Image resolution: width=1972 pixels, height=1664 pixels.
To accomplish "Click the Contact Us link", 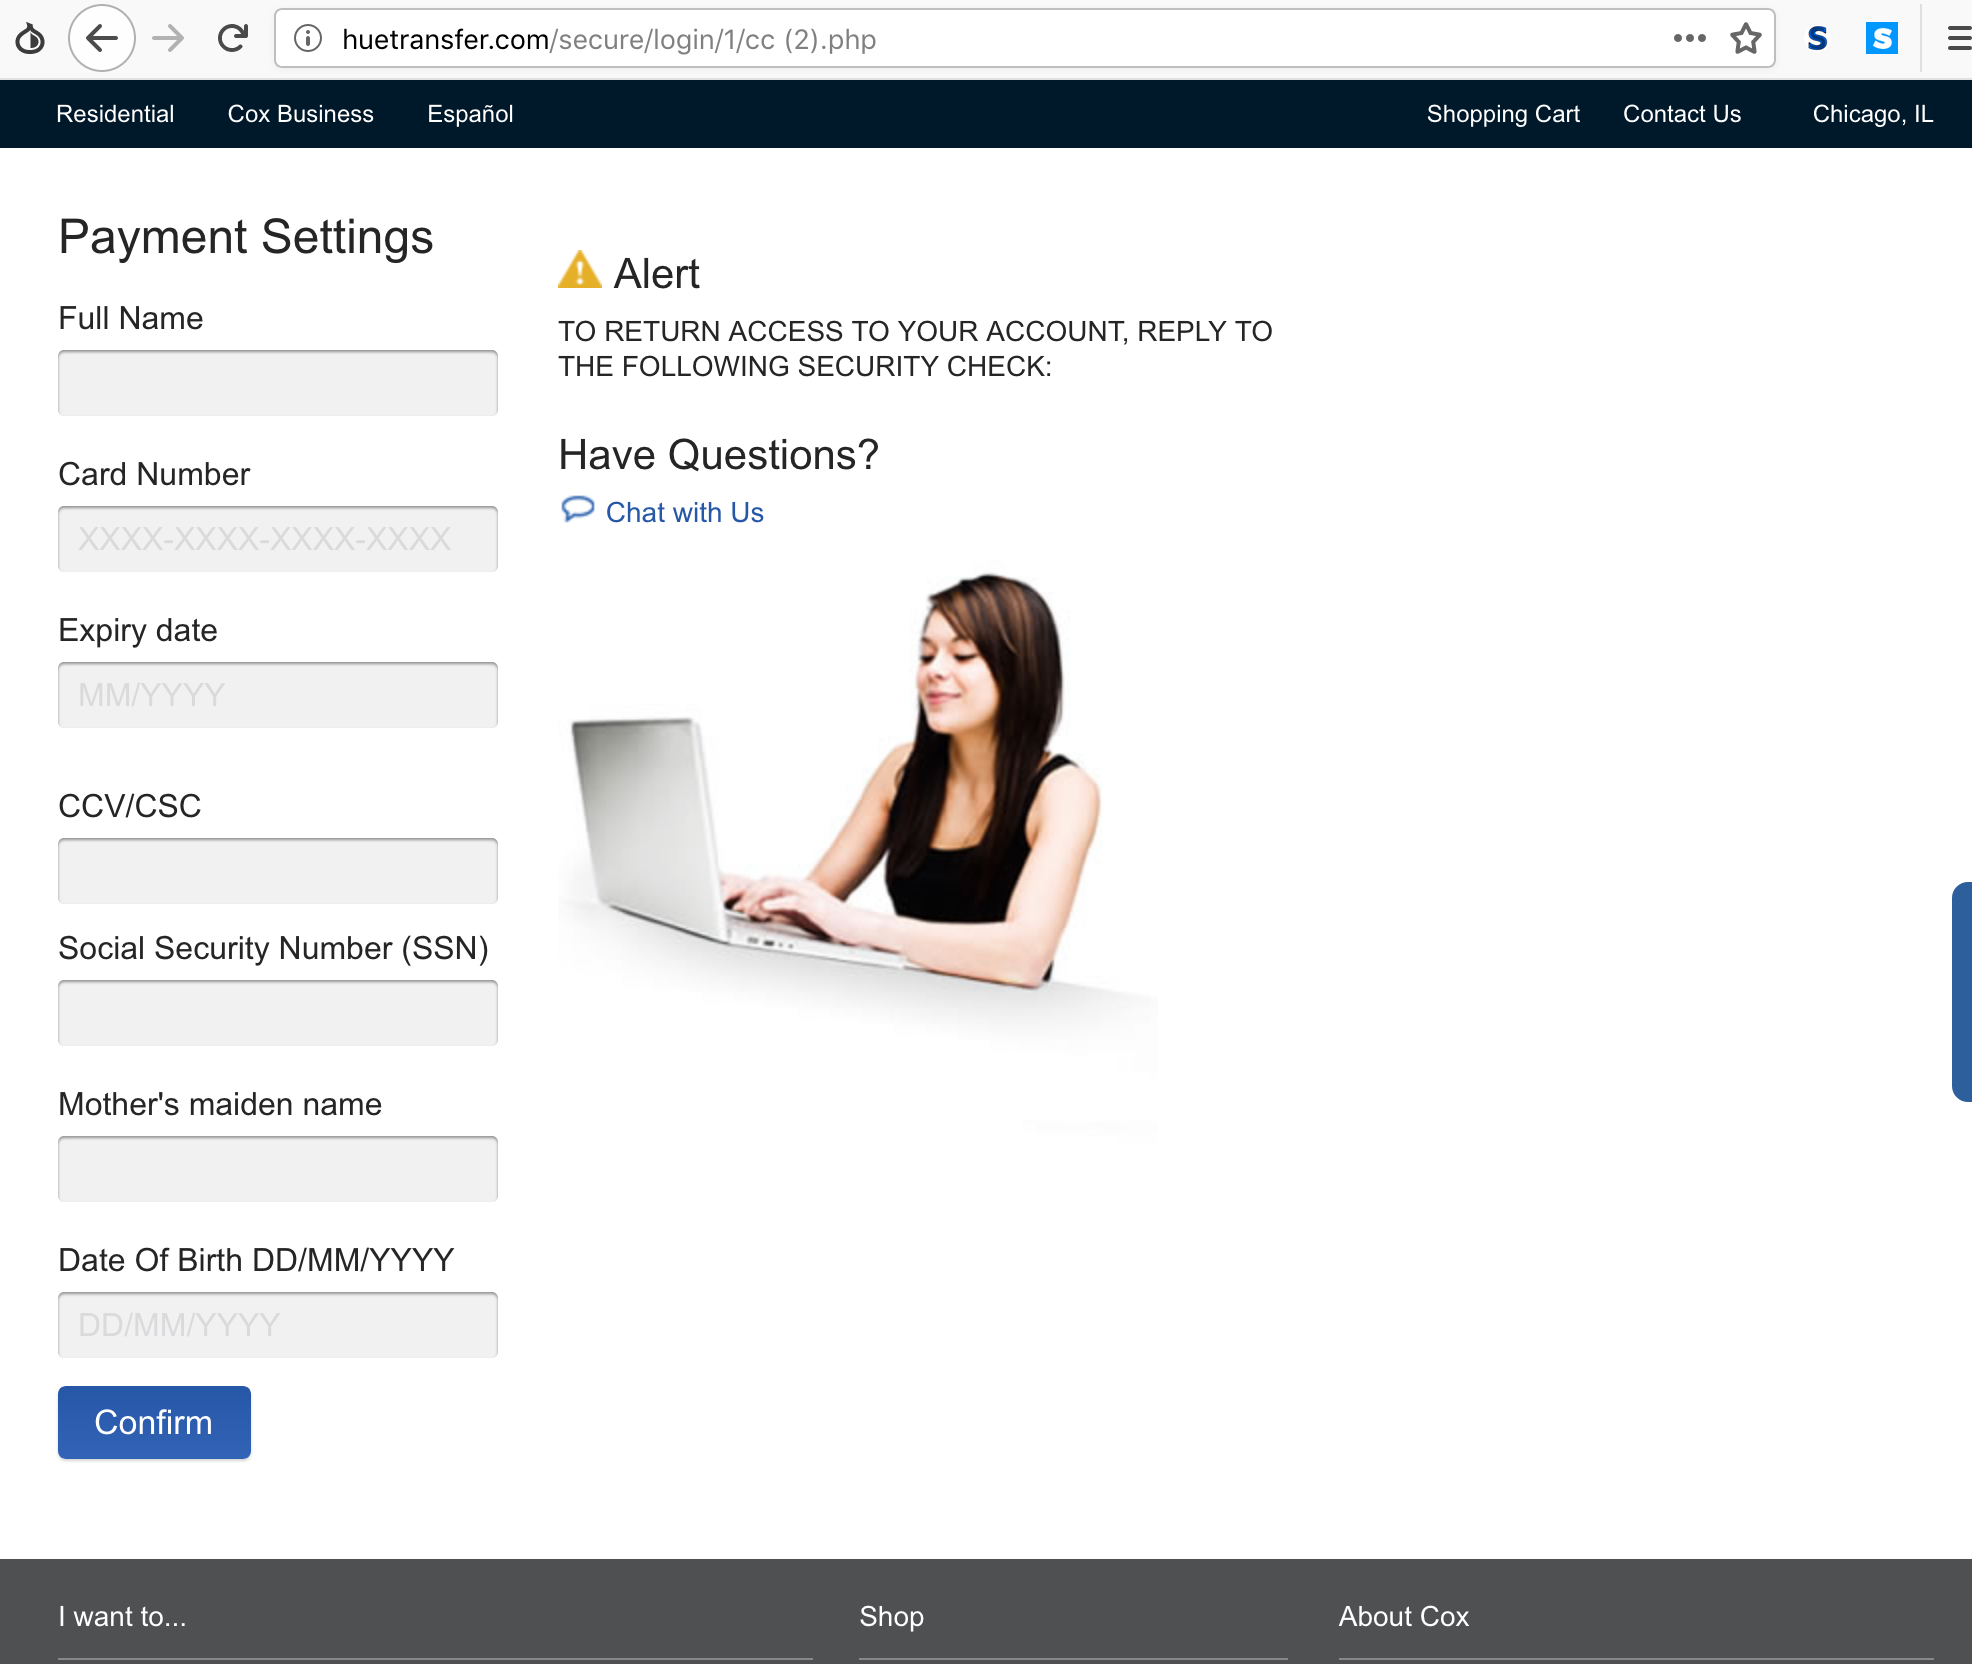I will [1681, 114].
